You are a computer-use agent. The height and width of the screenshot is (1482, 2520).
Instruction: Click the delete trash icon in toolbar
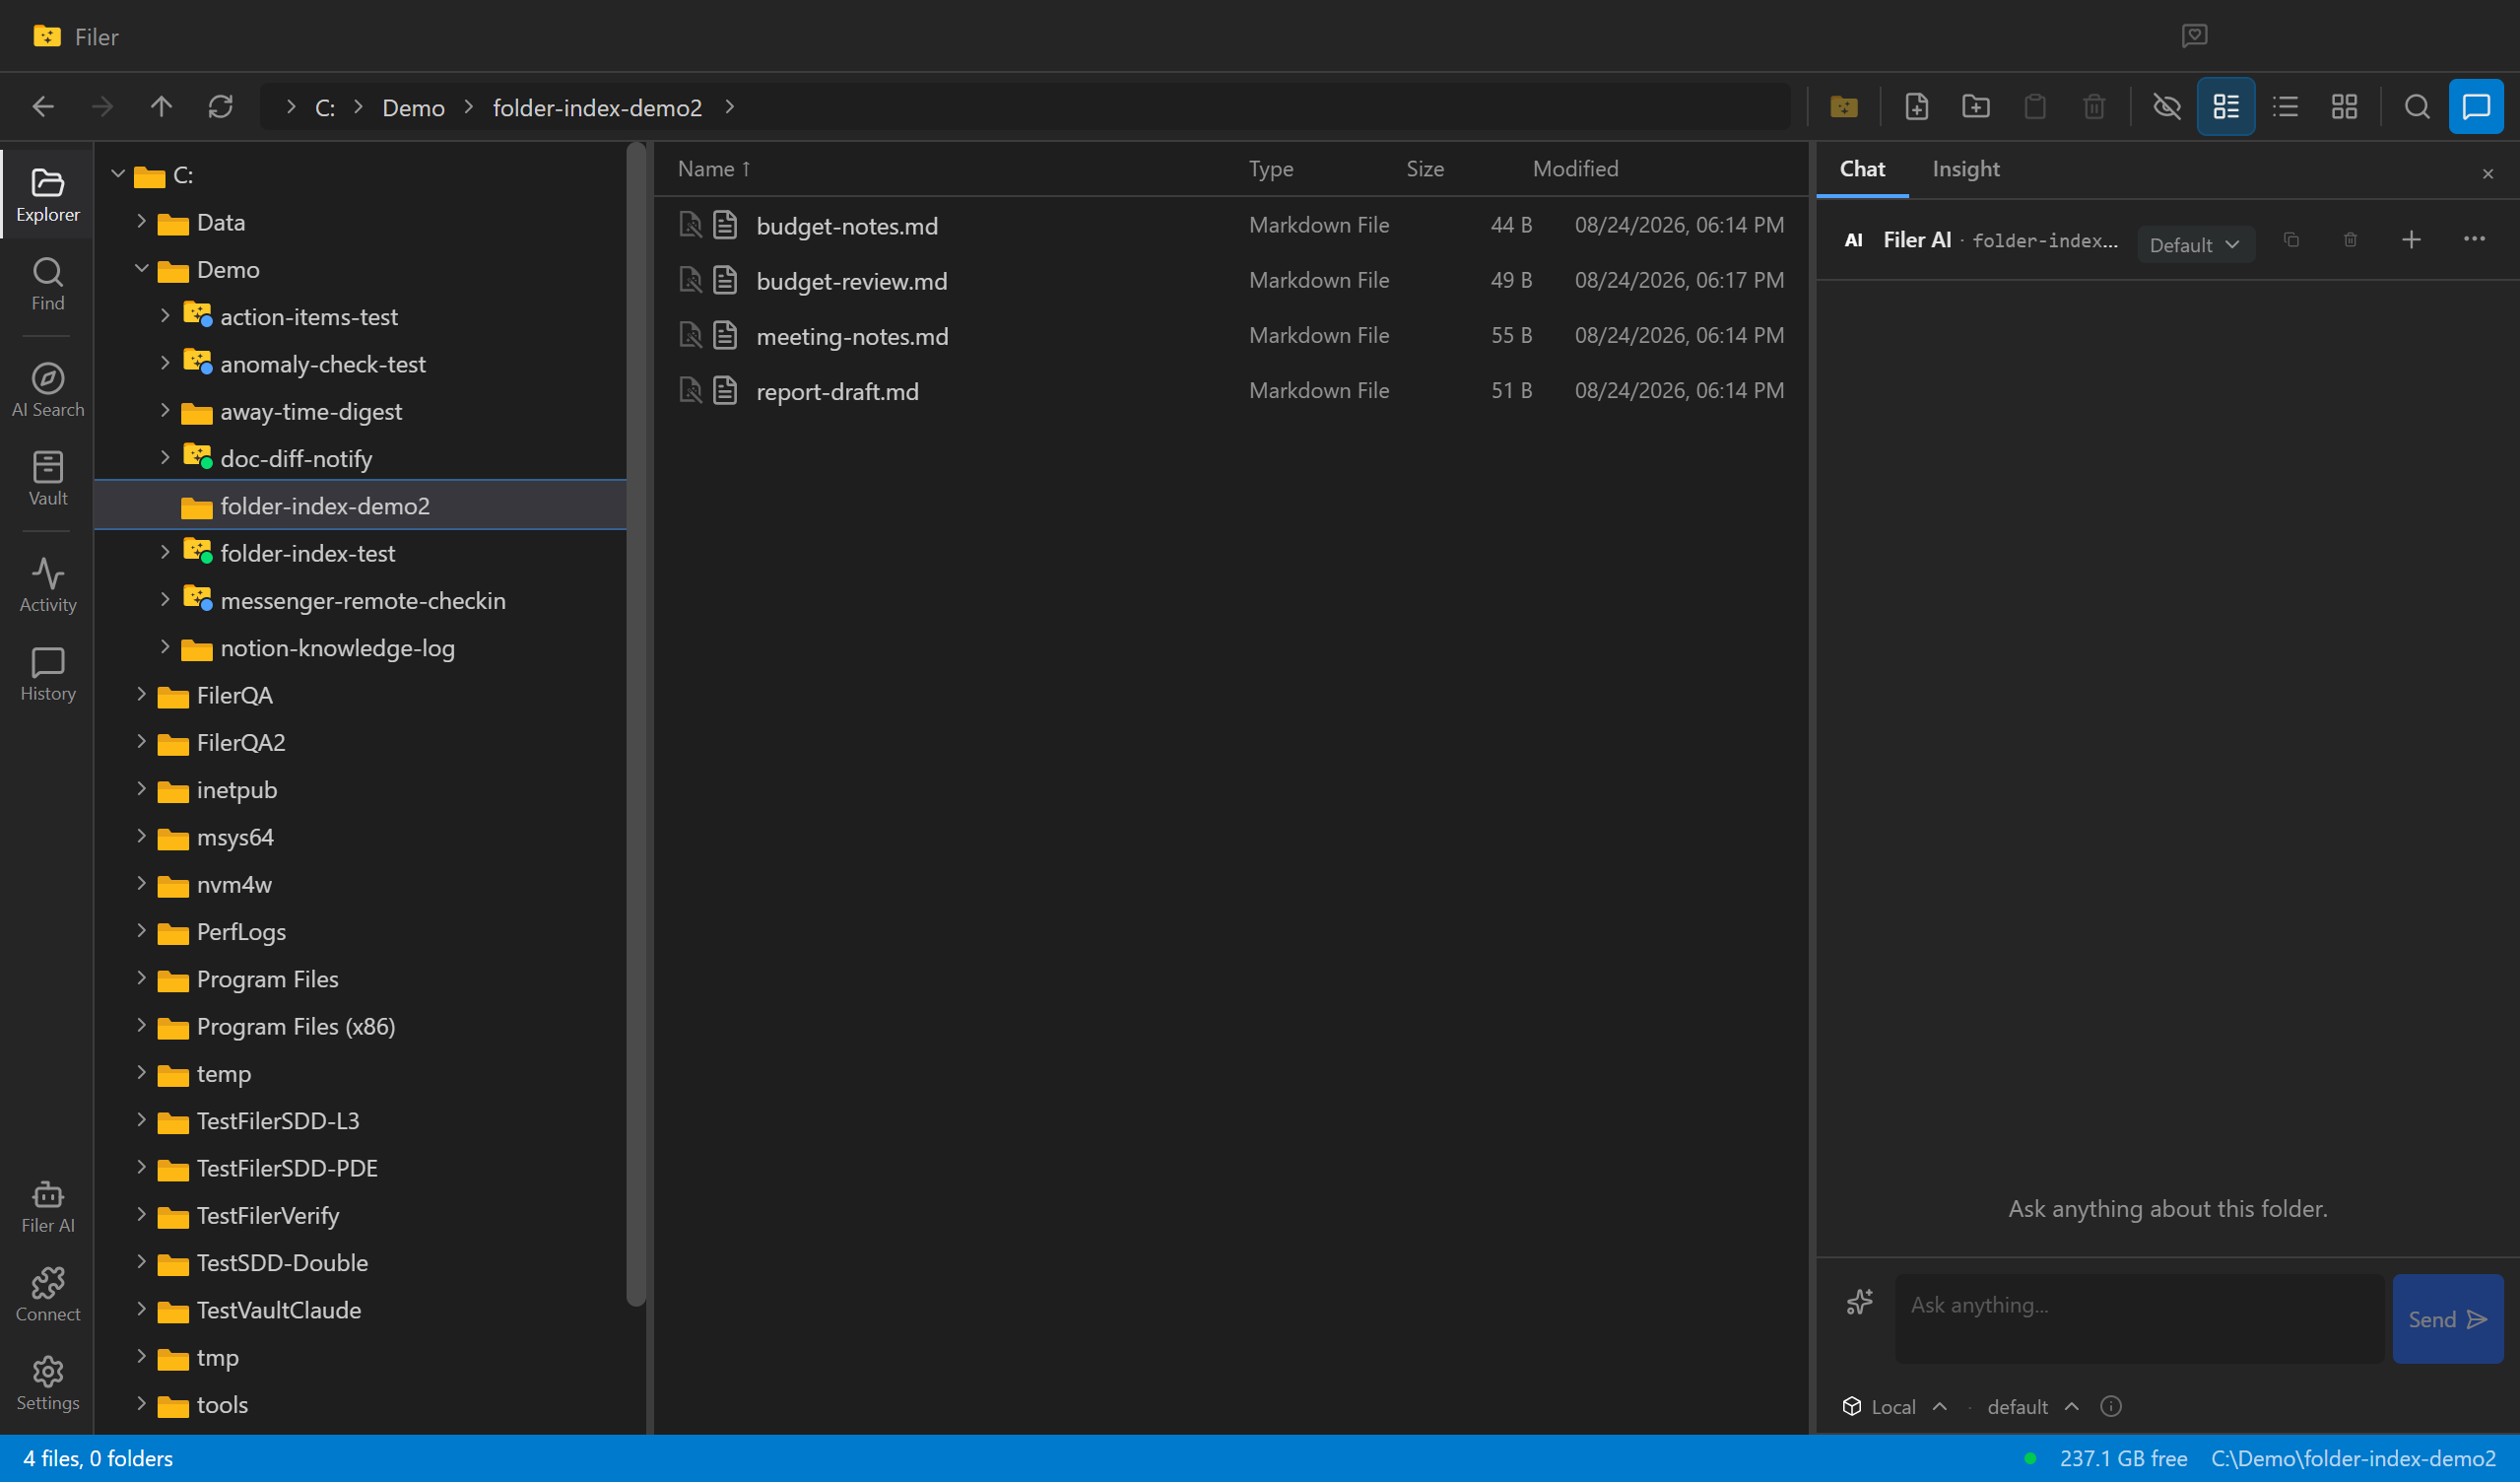pyautogui.click(x=2094, y=107)
